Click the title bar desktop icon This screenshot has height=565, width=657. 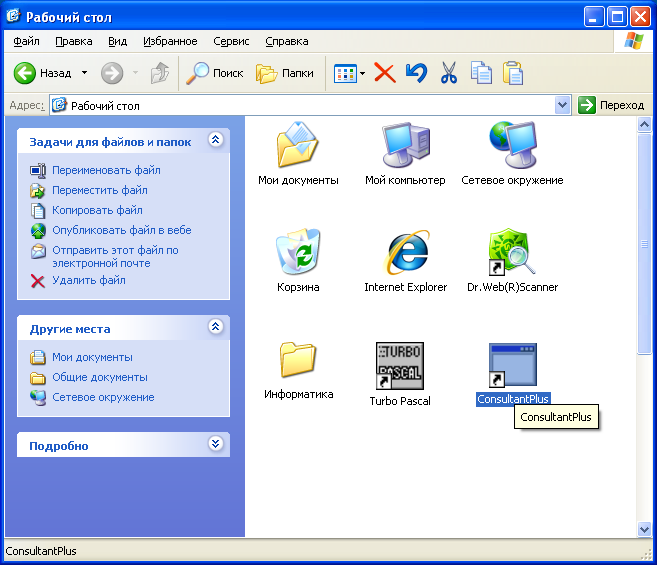tap(13, 16)
